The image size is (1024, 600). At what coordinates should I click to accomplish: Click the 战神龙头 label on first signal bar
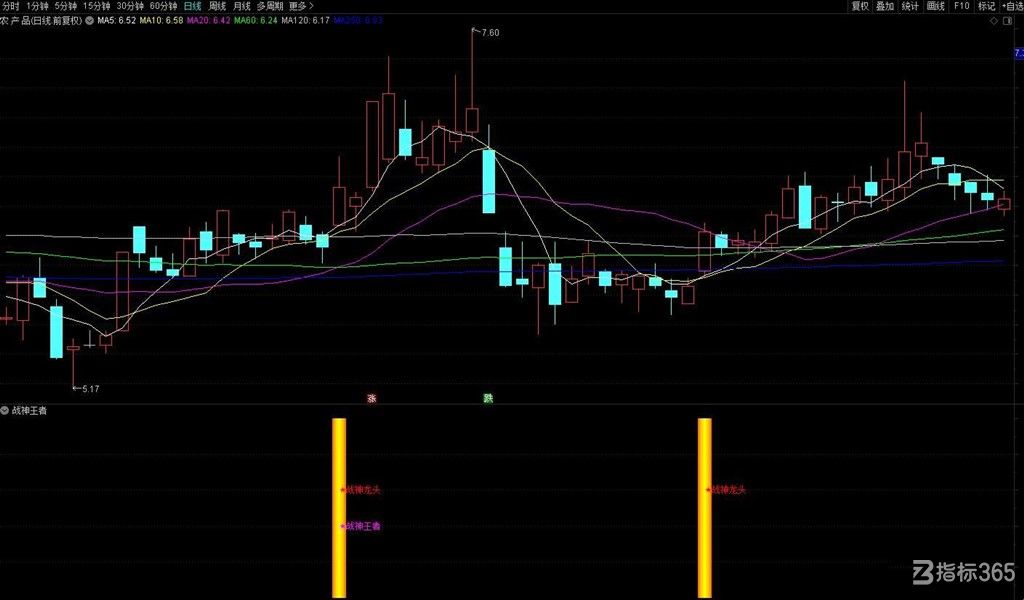click(361, 490)
